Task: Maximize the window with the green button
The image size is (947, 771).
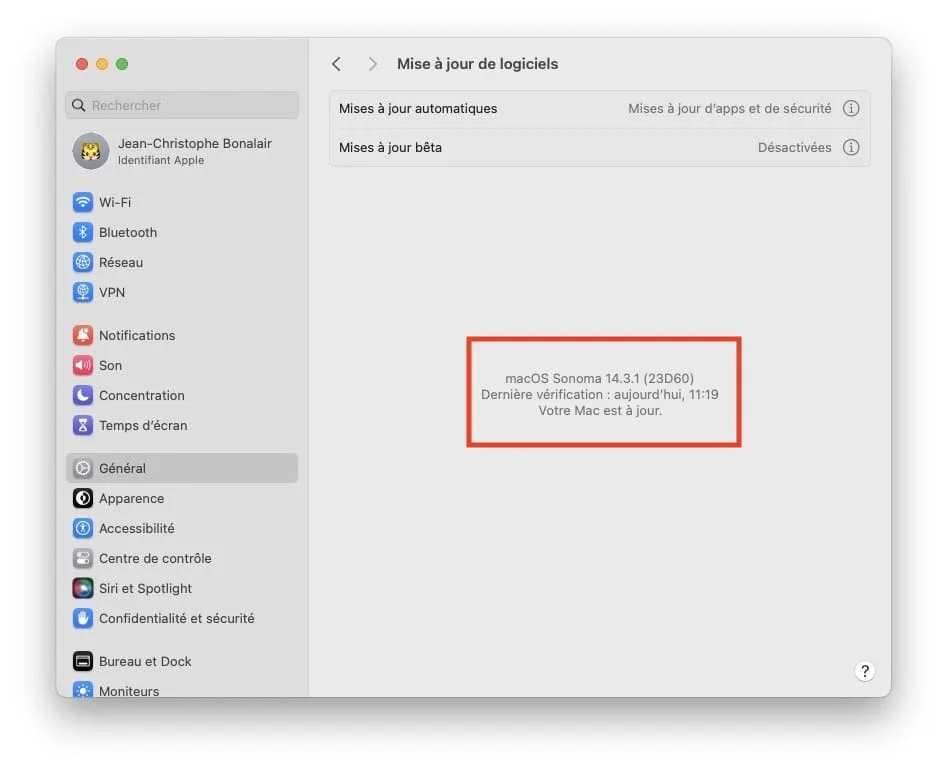Action: 122,64
